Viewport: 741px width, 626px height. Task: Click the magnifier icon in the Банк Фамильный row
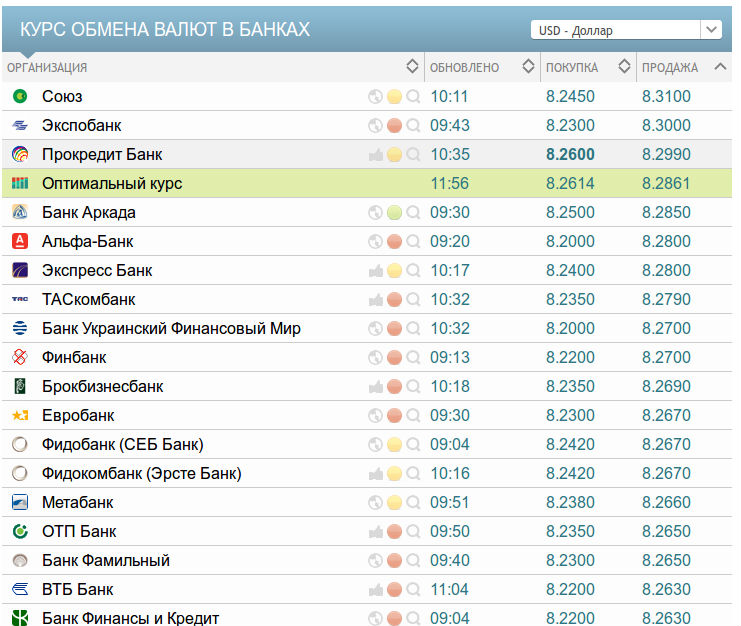[413, 561]
